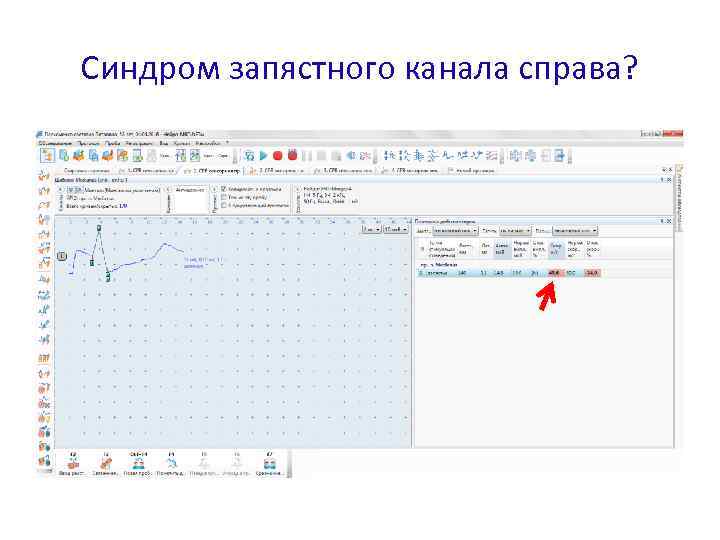Click the green play triangle in toolbar

(264, 156)
